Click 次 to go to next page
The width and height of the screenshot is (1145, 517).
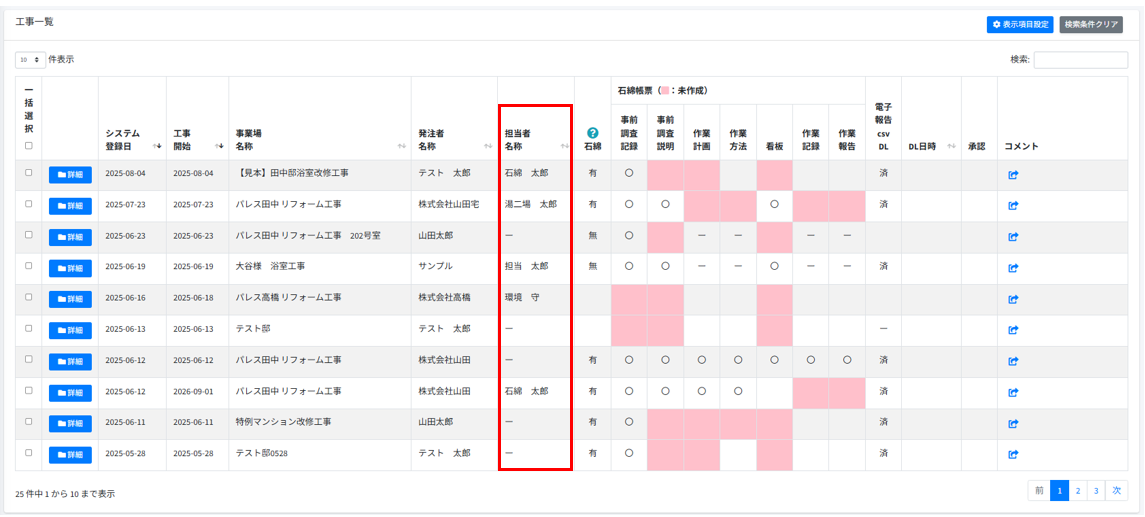click(x=1117, y=491)
